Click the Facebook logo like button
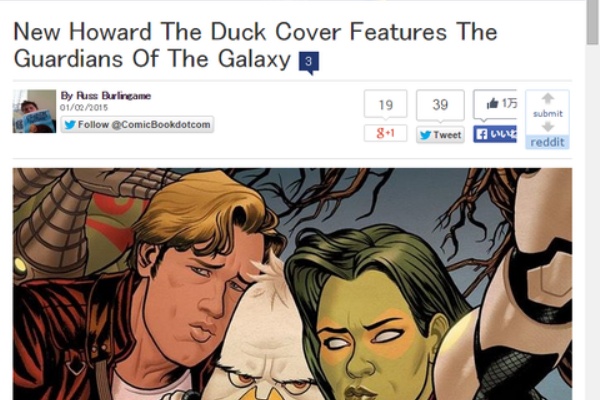This screenshot has width=600, height=400. [495, 134]
